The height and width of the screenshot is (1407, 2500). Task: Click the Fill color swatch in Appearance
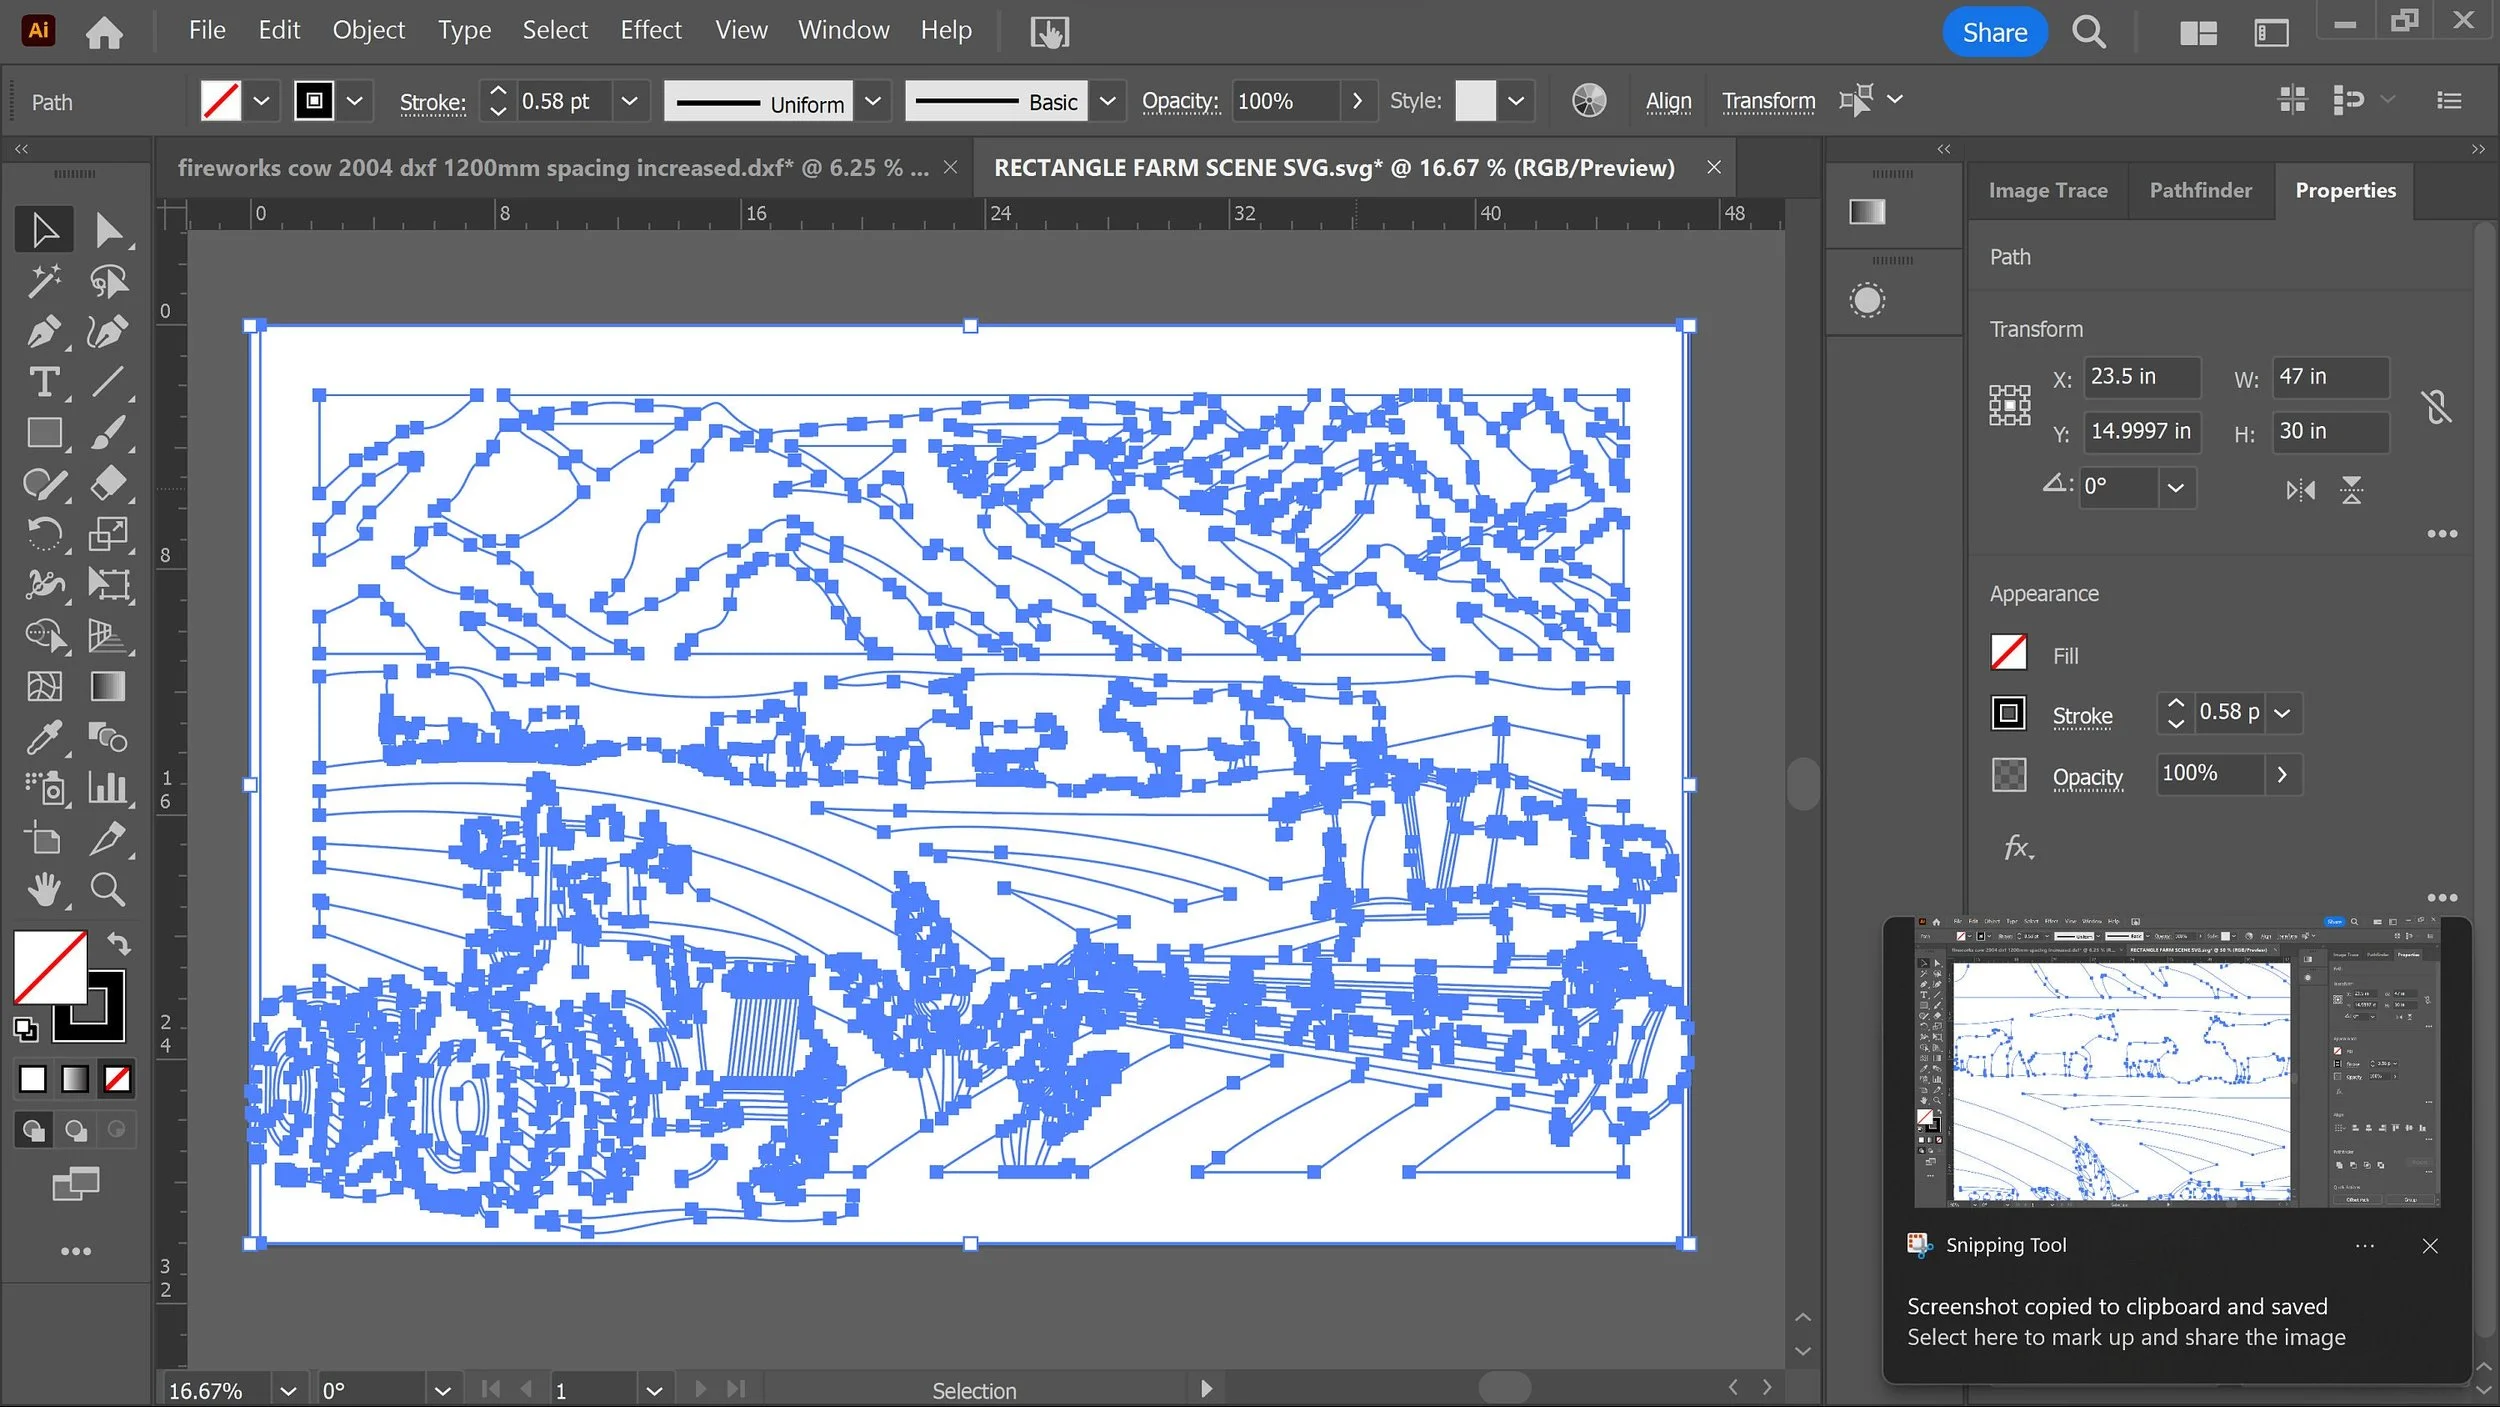2008,654
